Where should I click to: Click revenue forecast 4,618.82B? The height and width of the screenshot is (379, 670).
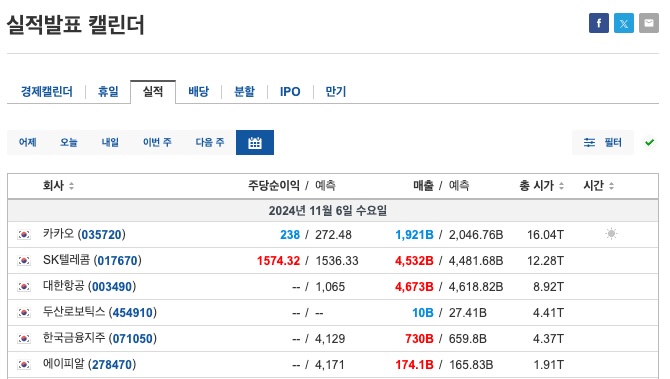(476, 287)
